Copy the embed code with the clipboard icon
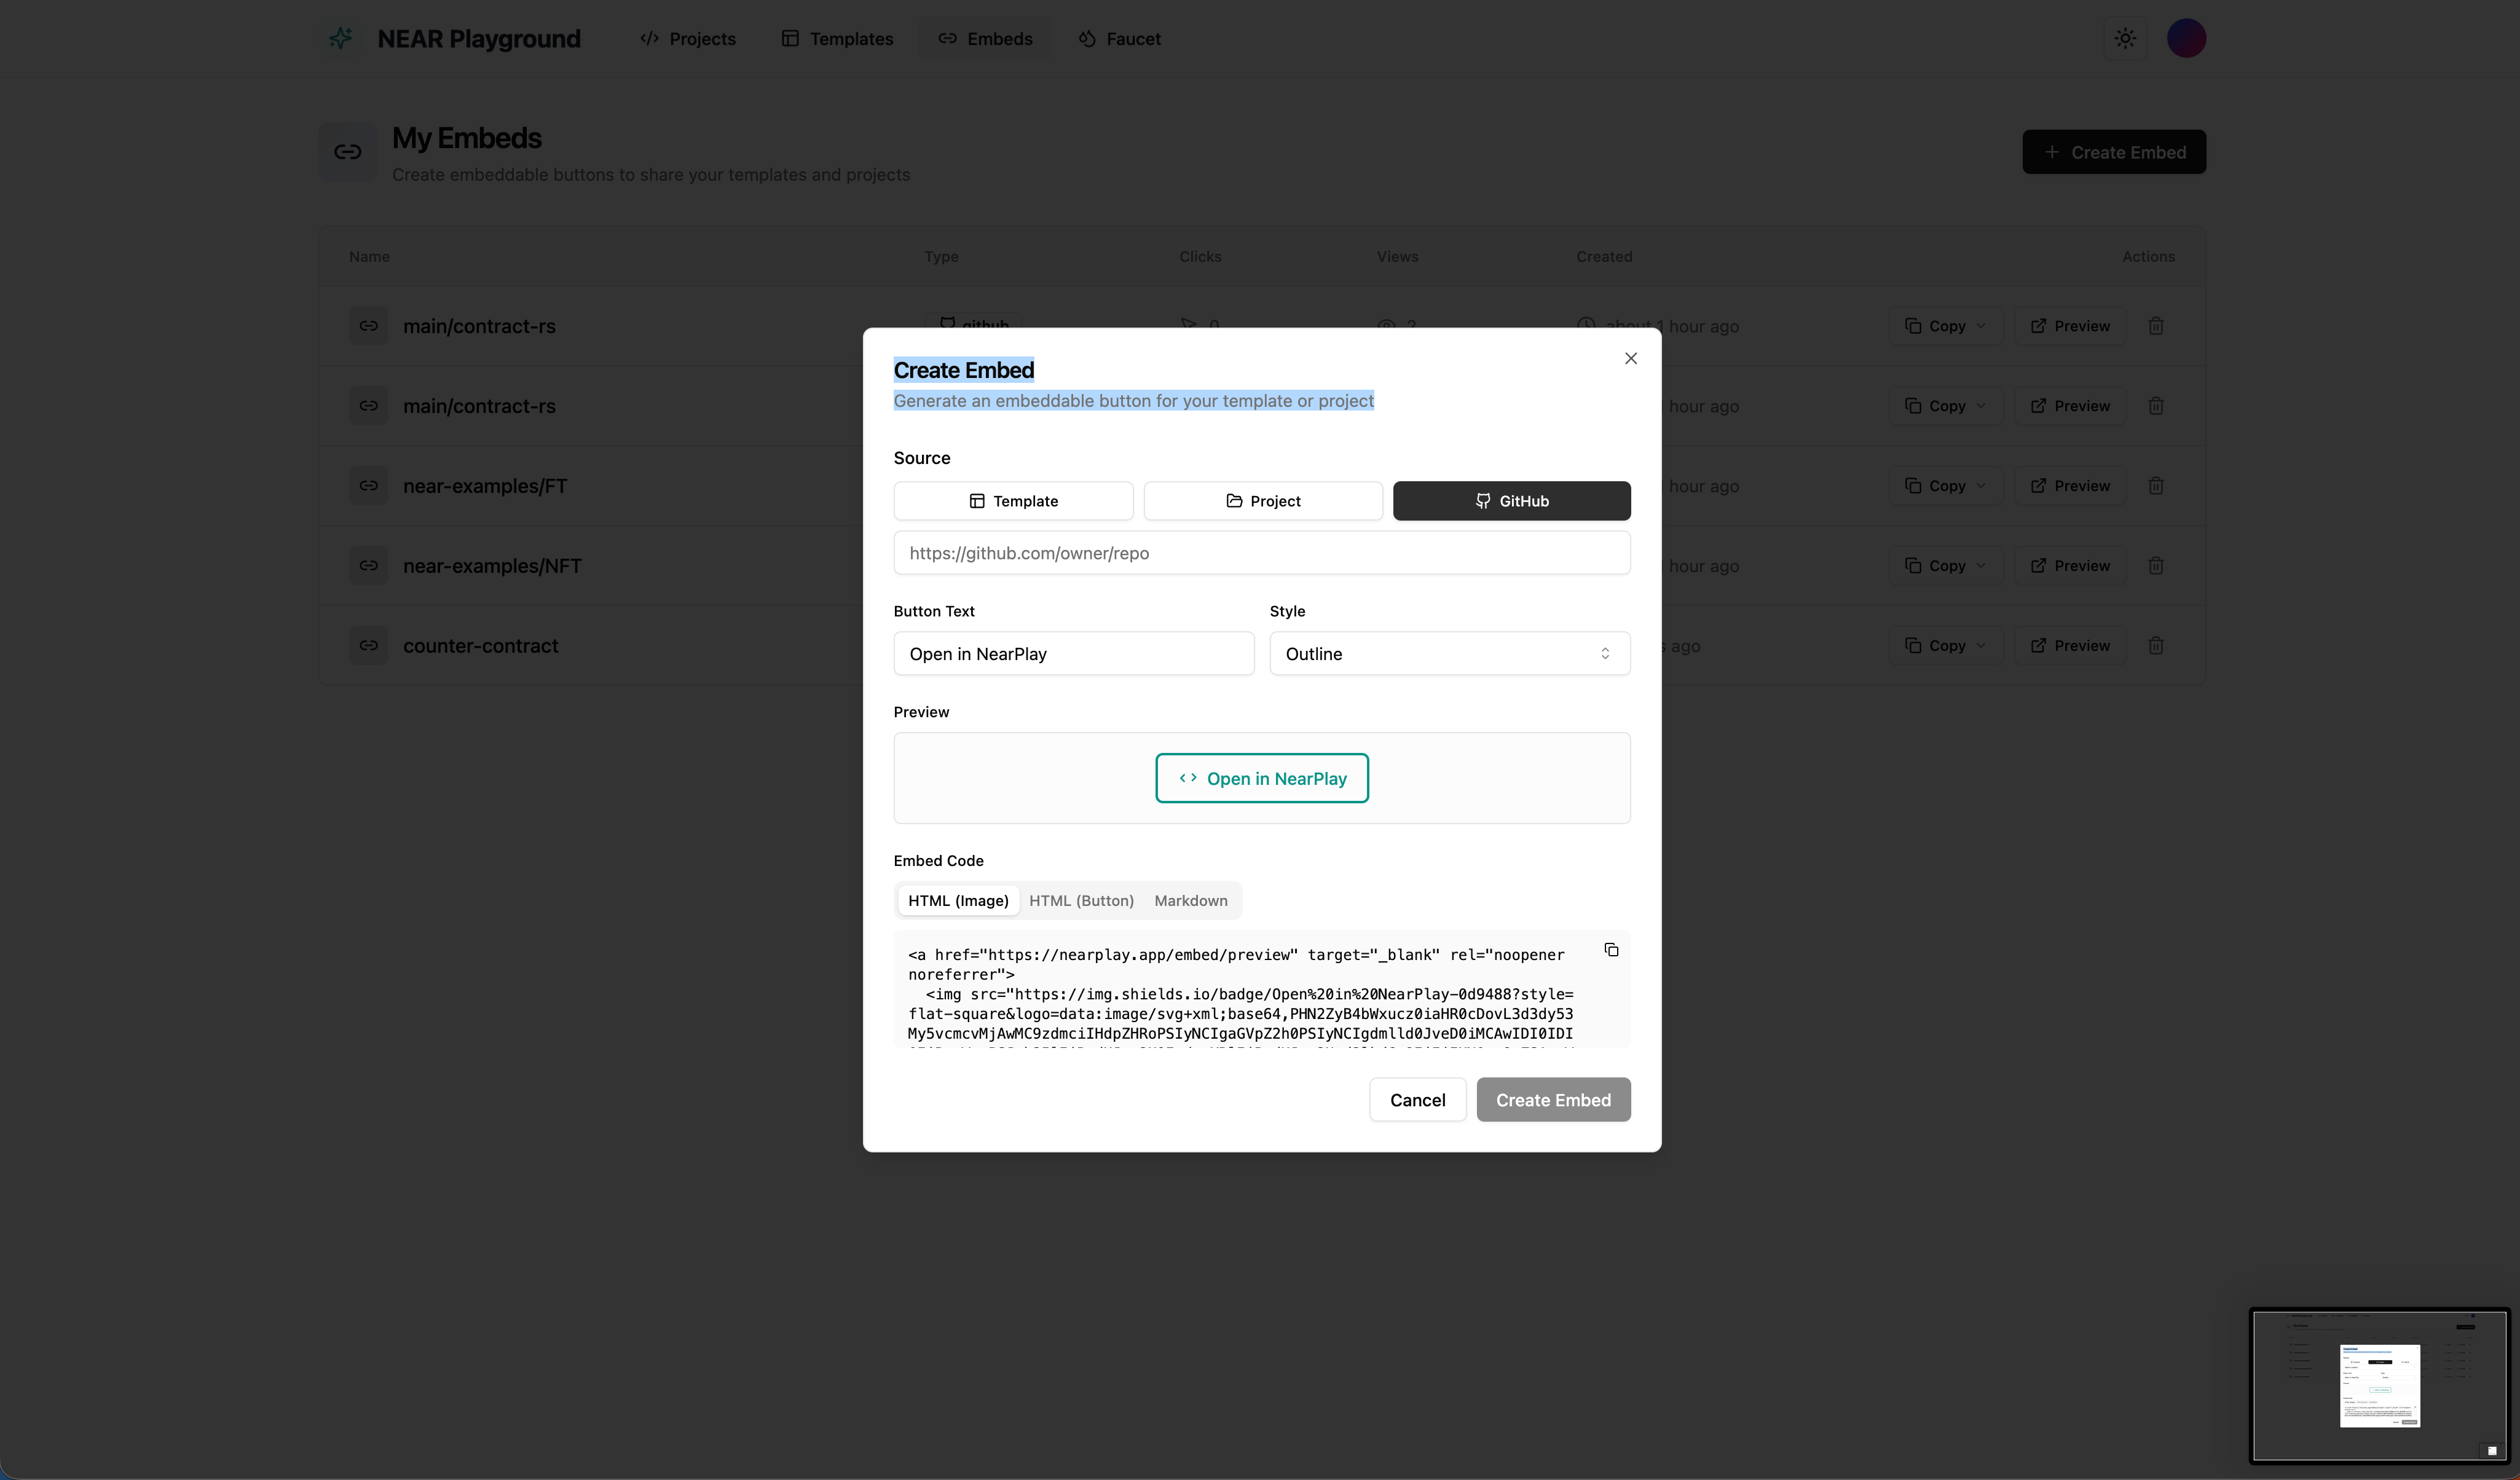This screenshot has width=2520, height=1480. click(1611, 950)
